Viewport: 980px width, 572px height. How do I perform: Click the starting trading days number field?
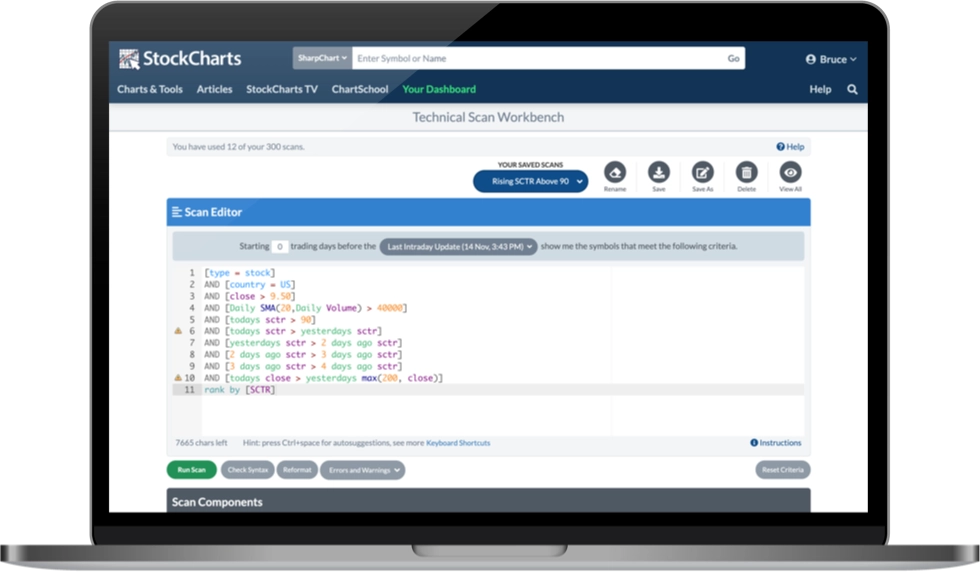[279, 246]
